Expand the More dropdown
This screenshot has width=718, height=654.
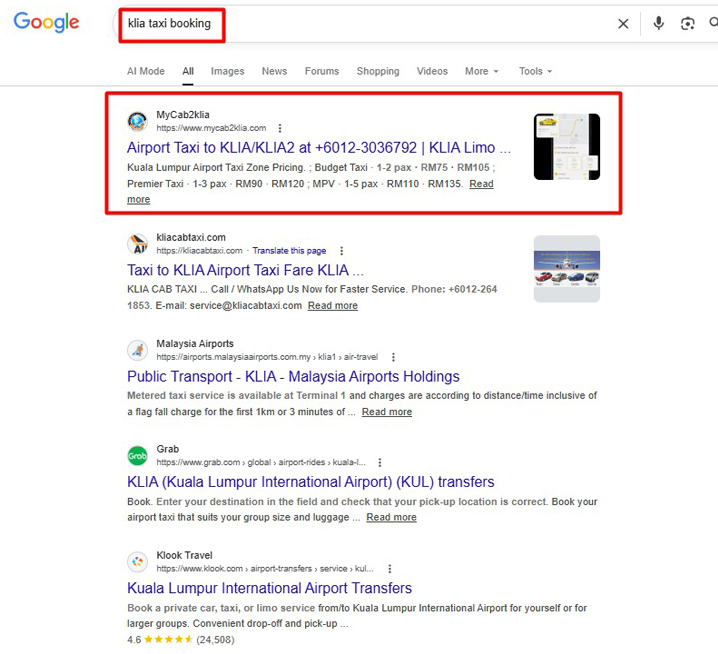(x=481, y=71)
